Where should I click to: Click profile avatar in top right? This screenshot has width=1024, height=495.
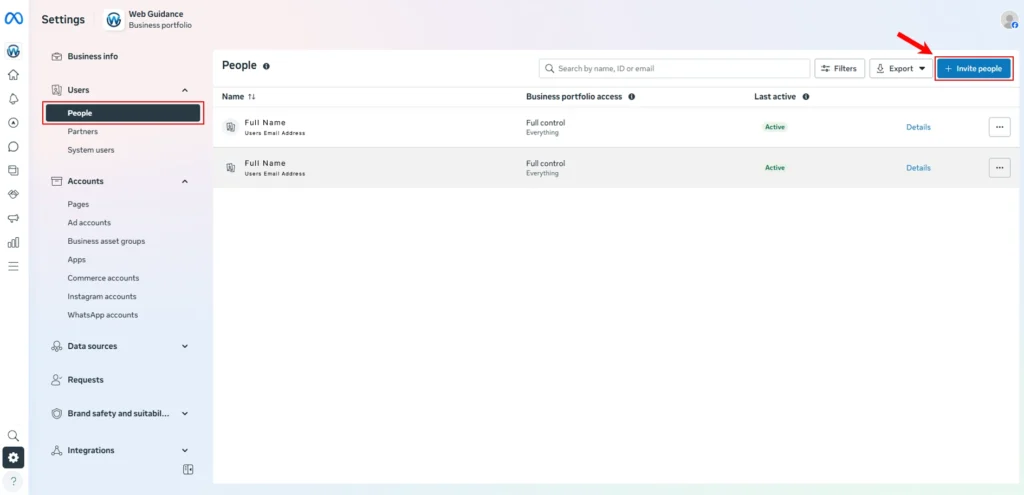(x=1009, y=20)
